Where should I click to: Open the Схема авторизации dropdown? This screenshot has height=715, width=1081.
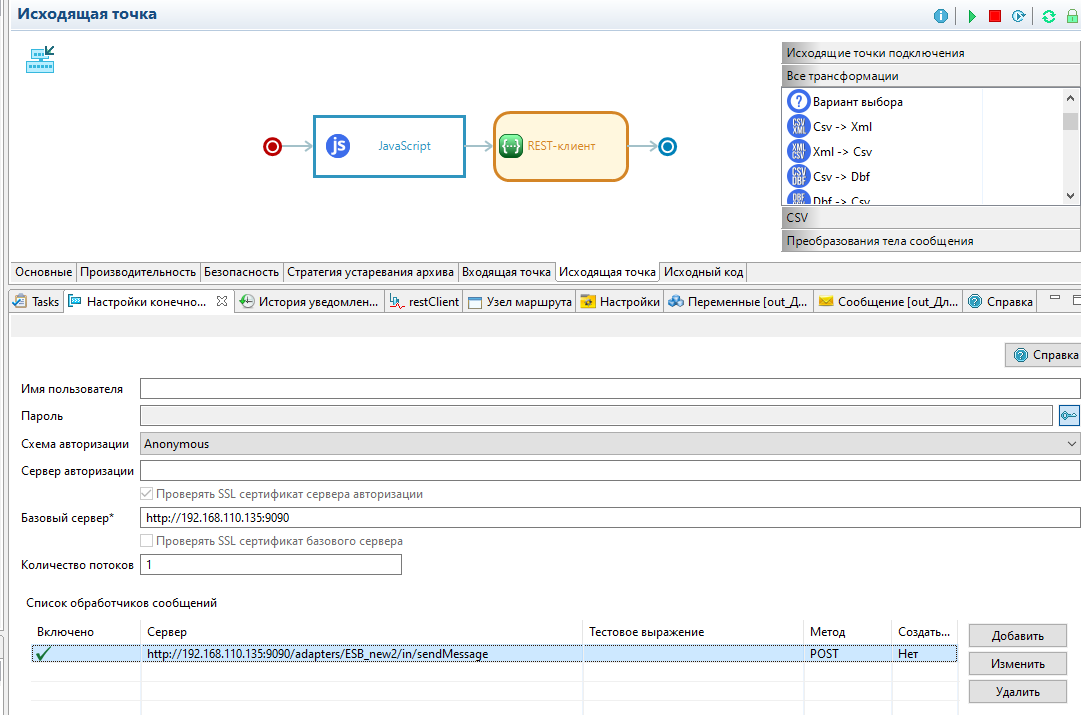coord(609,444)
